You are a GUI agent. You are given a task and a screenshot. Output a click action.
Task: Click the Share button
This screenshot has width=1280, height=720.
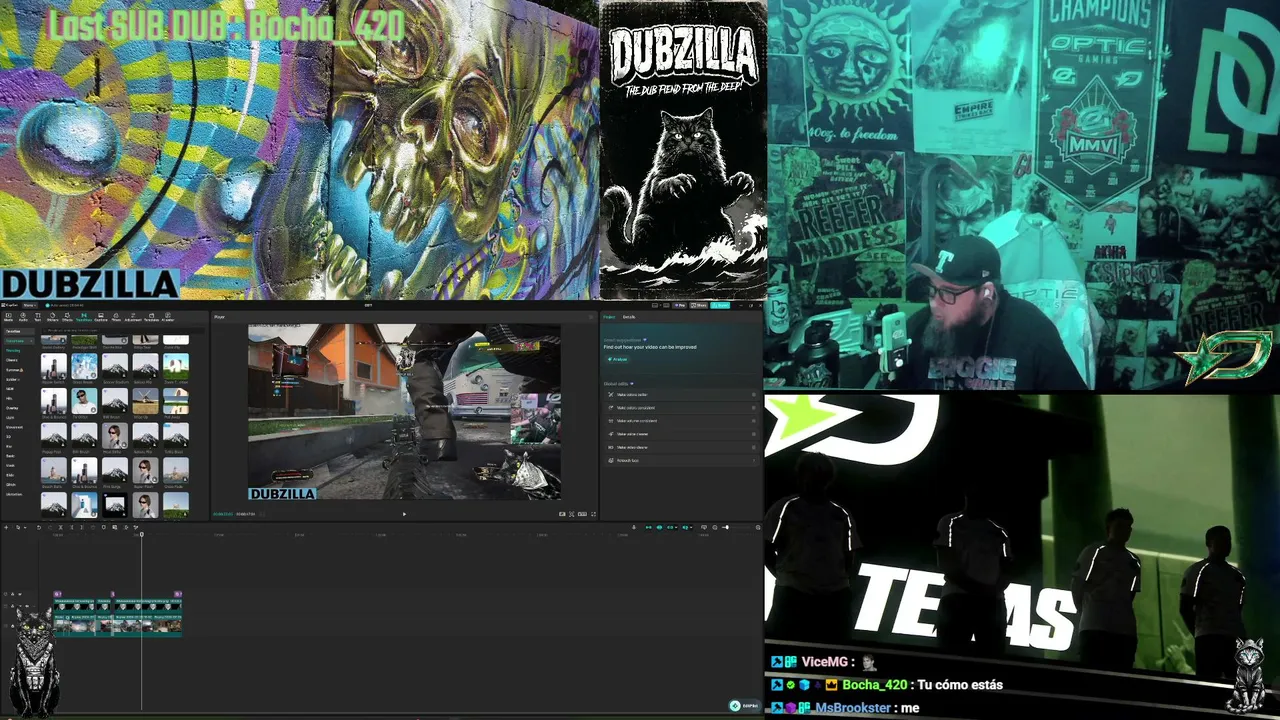701,305
